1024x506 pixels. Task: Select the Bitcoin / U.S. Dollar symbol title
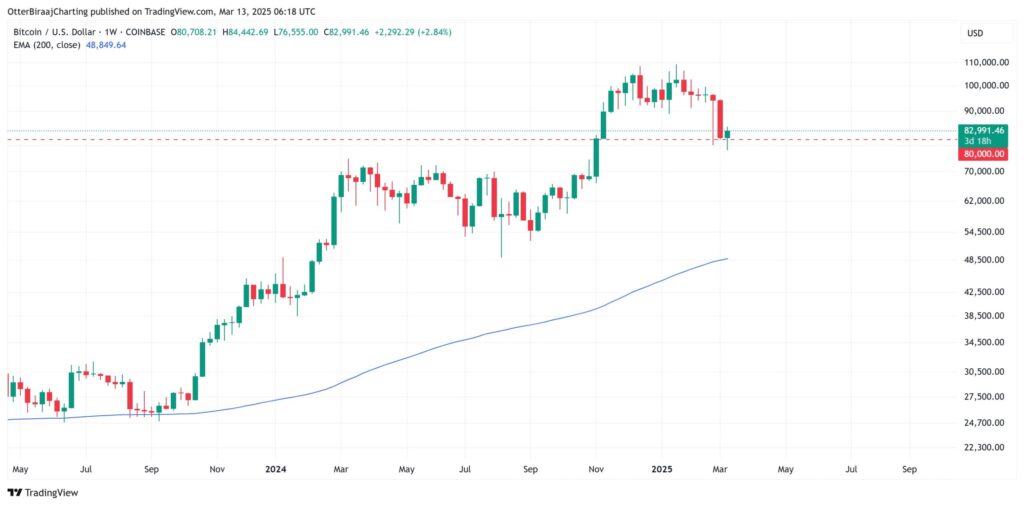[56, 32]
